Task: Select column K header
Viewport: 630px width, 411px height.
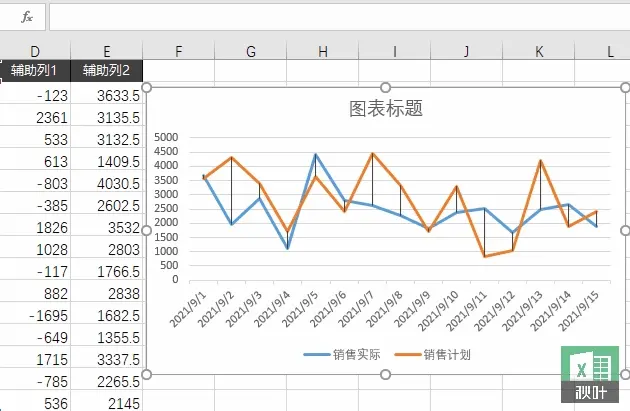Action: (538, 51)
